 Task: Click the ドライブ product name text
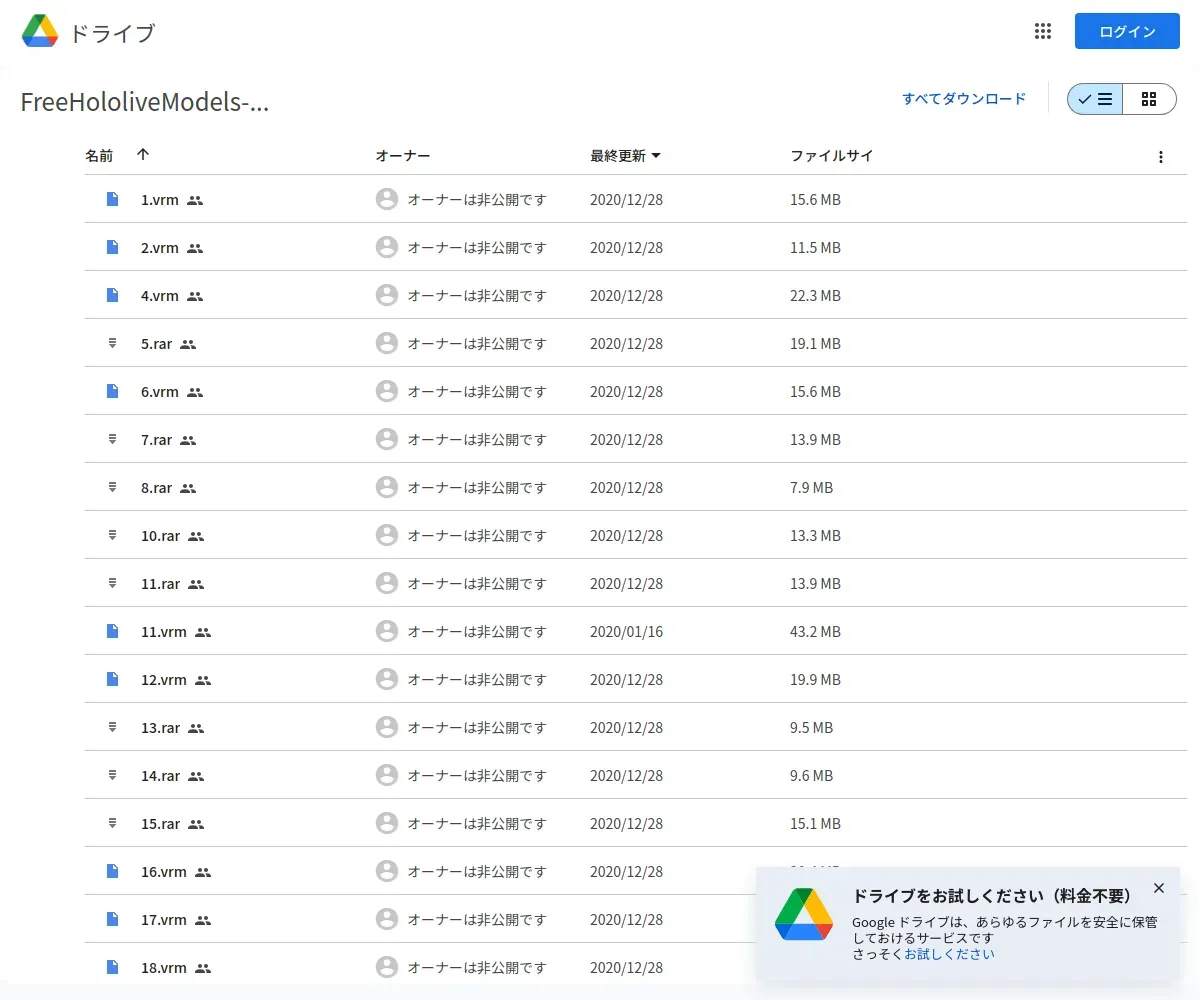(112, 33)
